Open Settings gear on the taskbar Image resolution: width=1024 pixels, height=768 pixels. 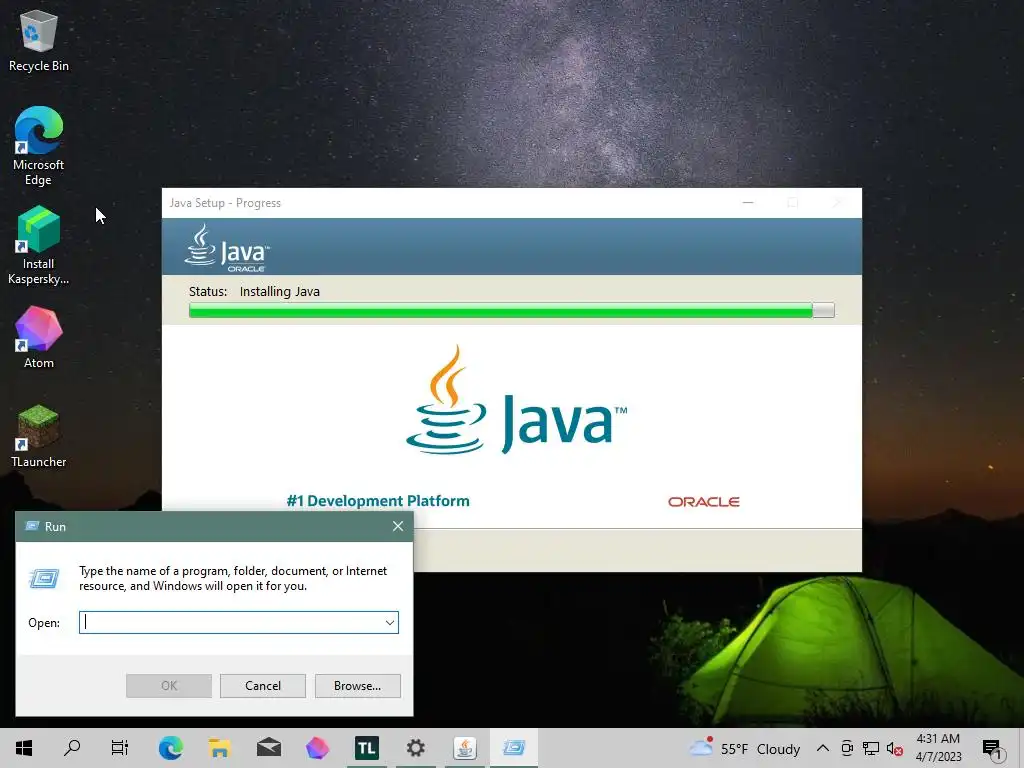[415, 748]
